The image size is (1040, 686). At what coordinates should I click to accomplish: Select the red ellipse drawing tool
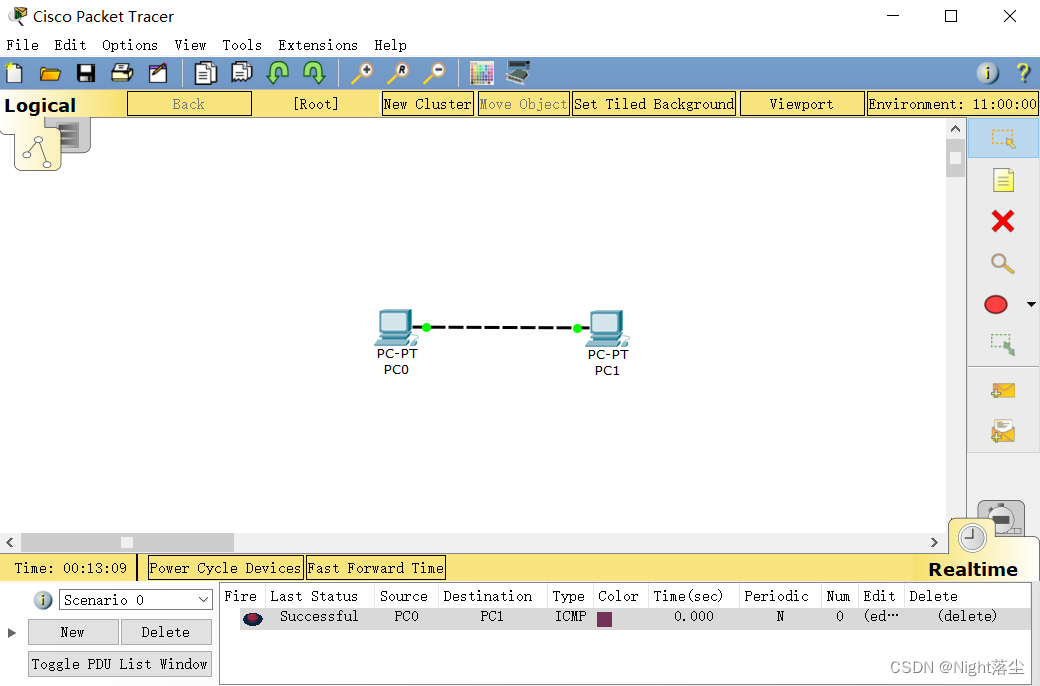tap(996, 305)
